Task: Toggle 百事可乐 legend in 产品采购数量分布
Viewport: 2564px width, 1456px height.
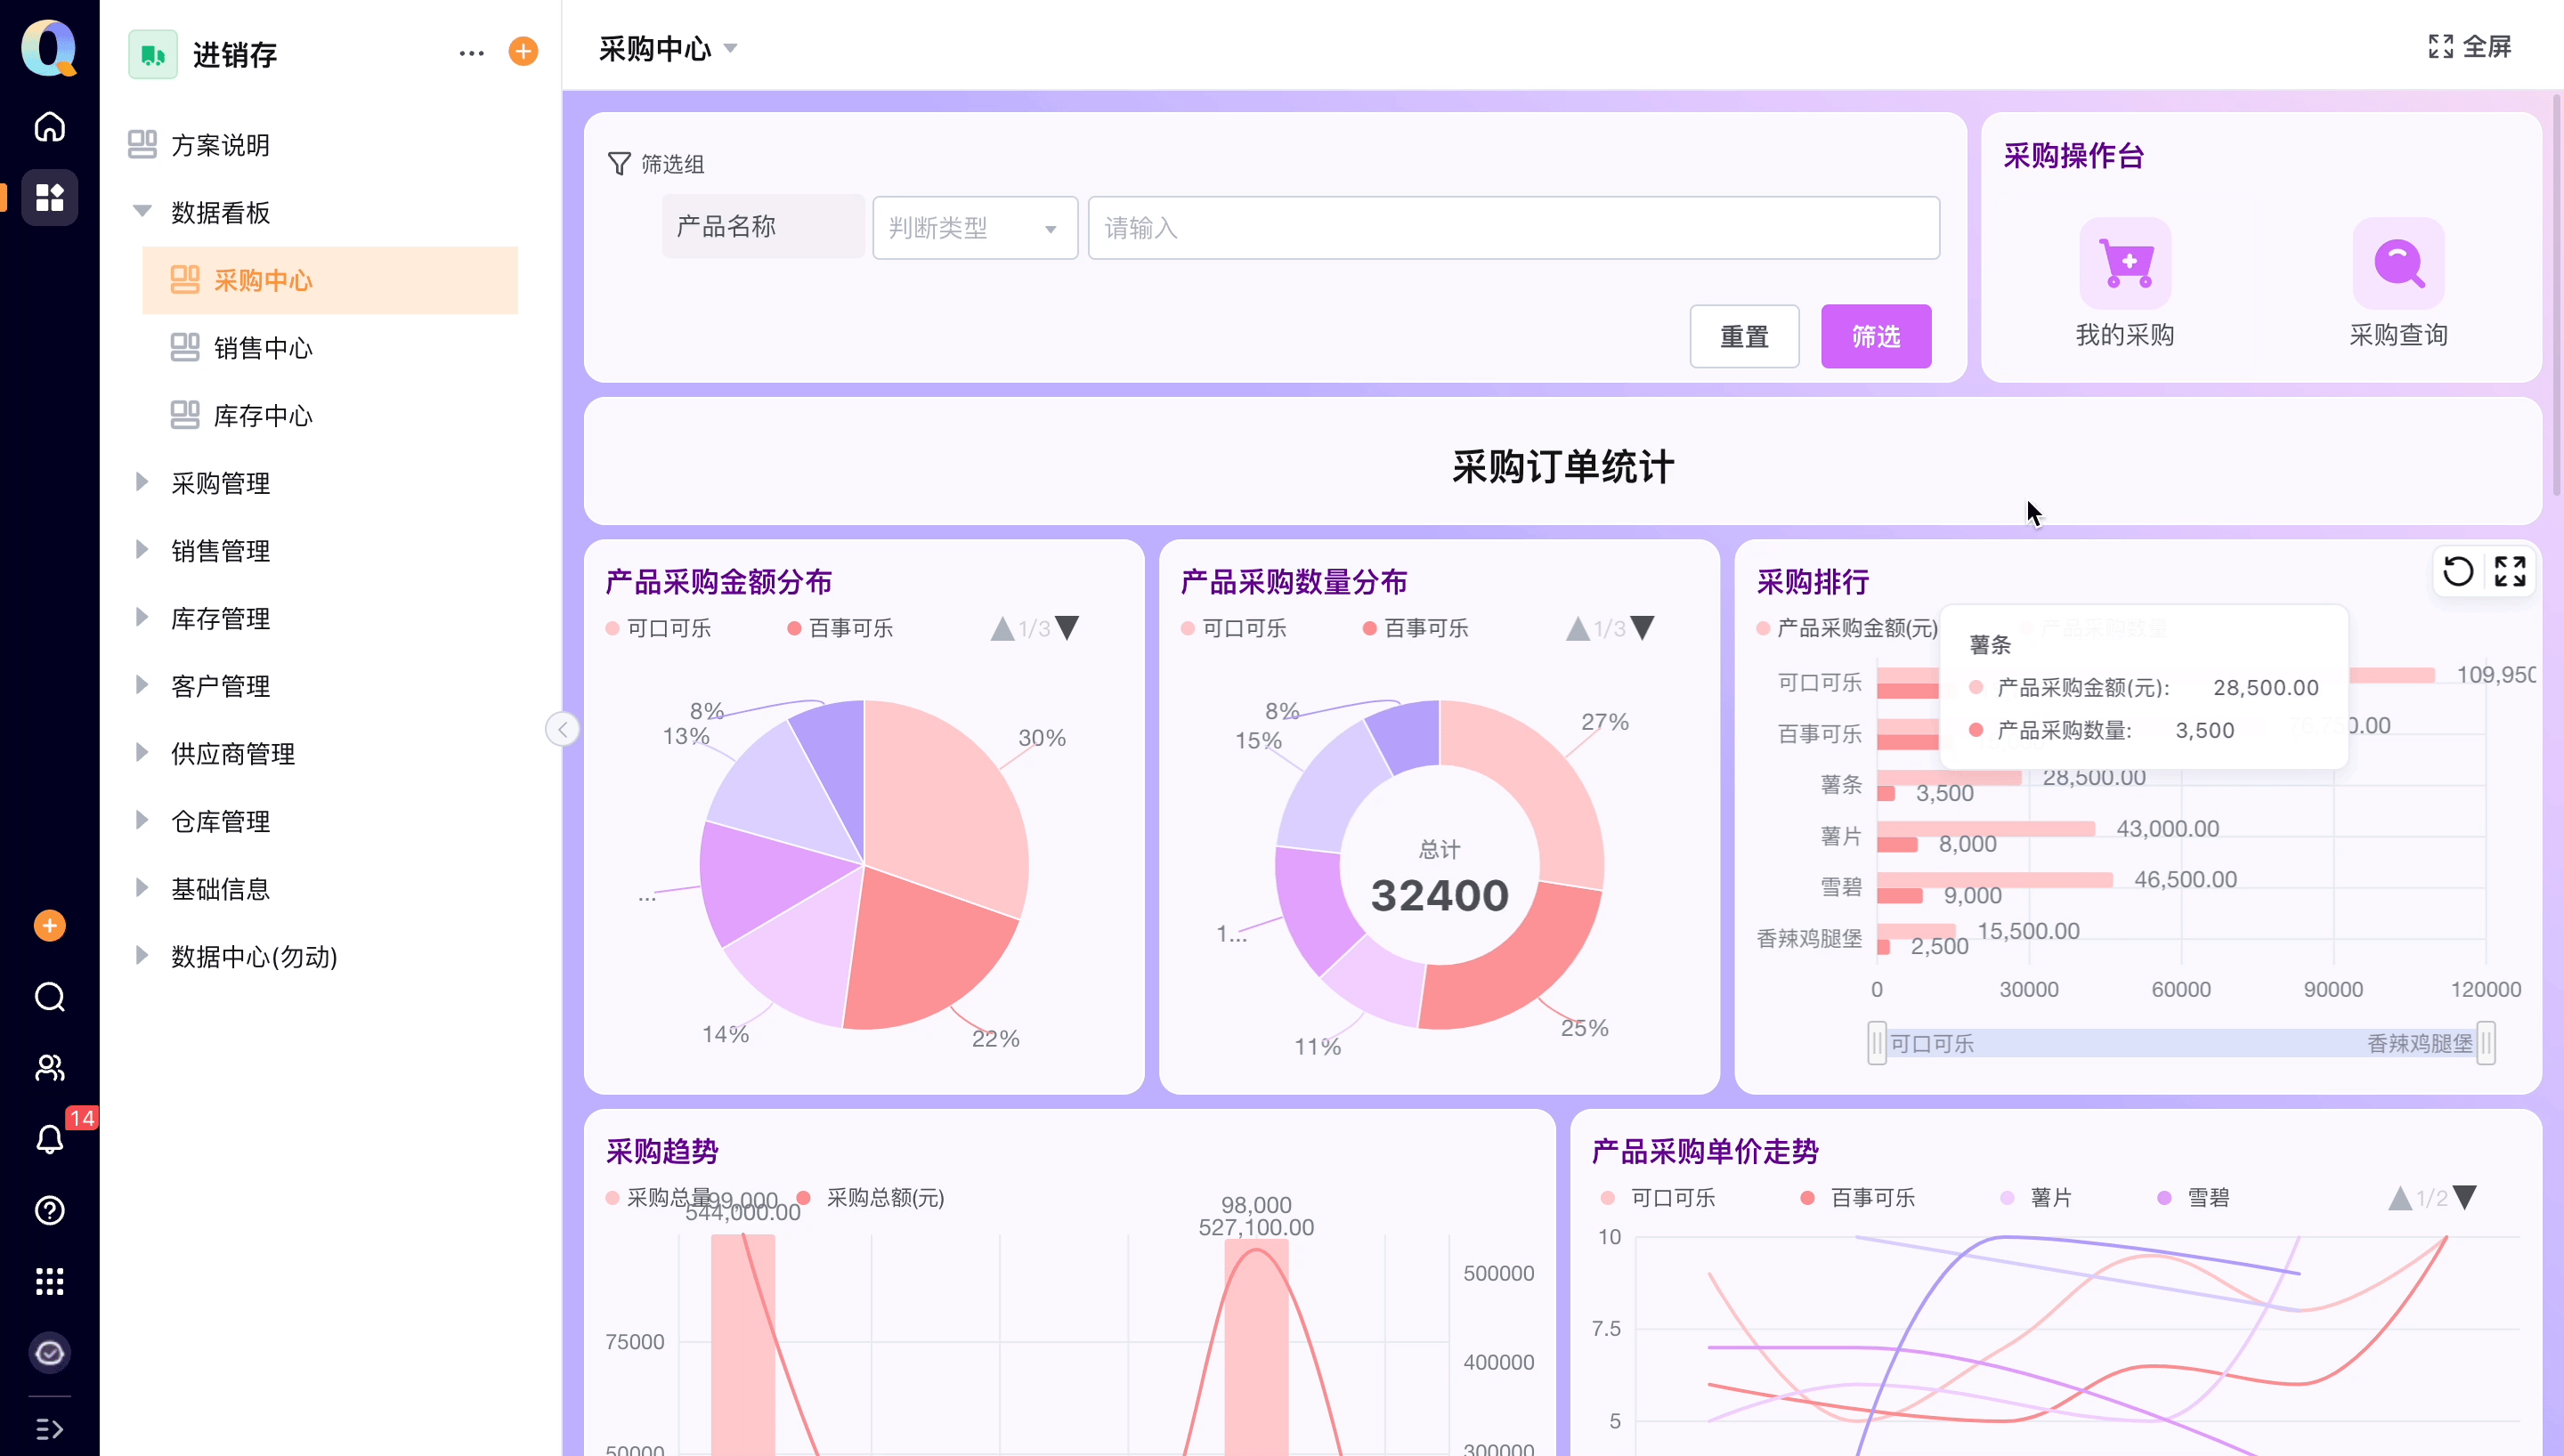Action: pos(1415,628)
